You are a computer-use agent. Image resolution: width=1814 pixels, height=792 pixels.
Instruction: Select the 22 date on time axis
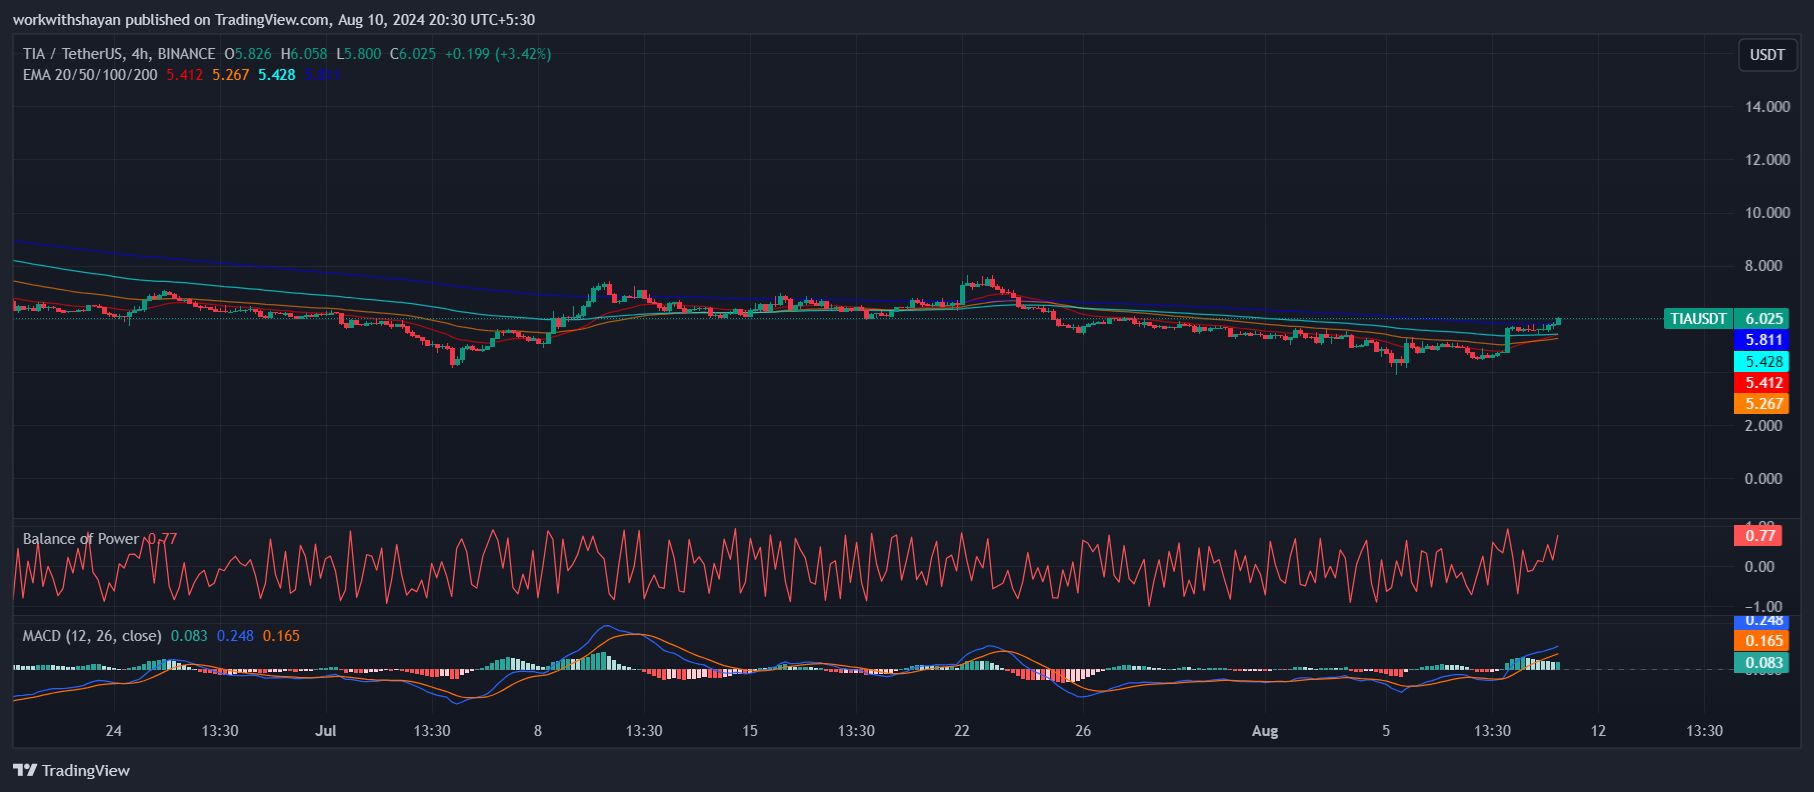(961, 731)
